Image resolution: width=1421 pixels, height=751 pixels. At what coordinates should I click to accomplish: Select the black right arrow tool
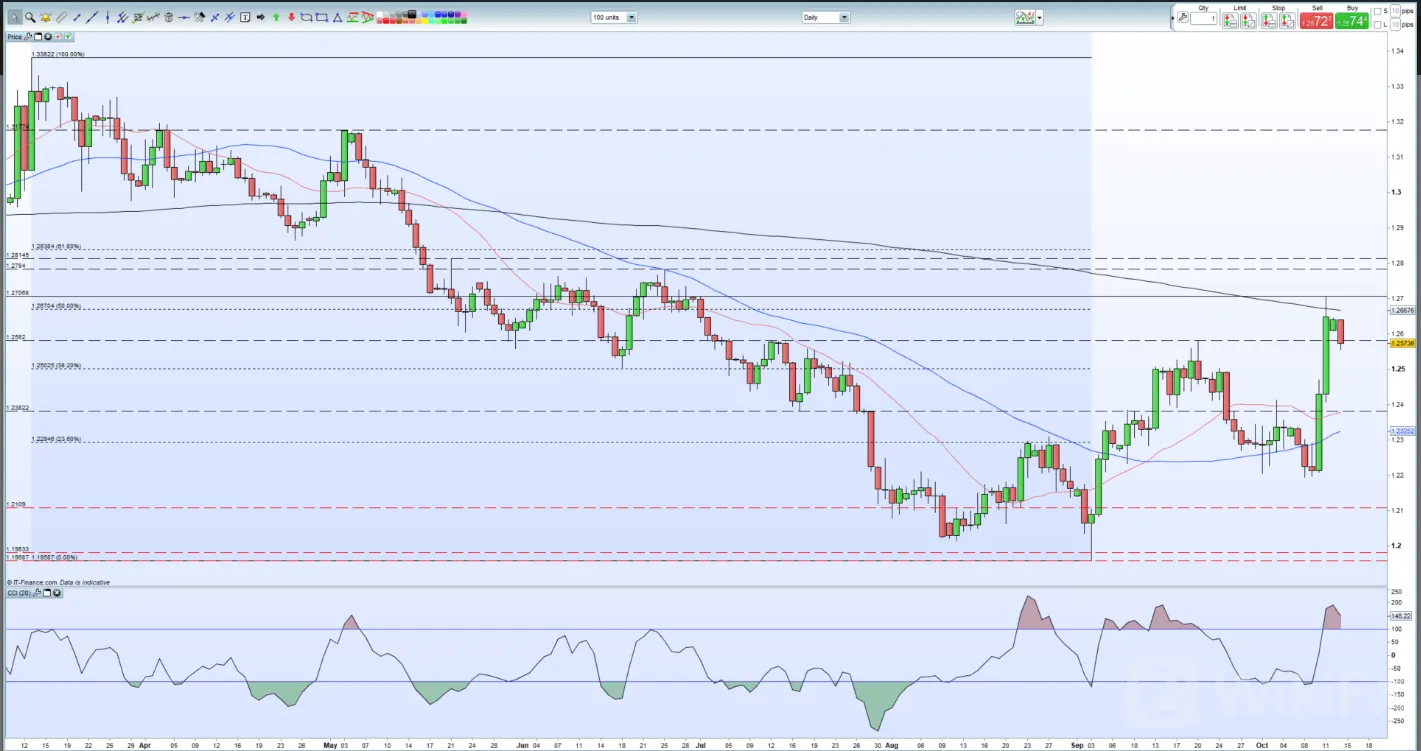point(260,17)
